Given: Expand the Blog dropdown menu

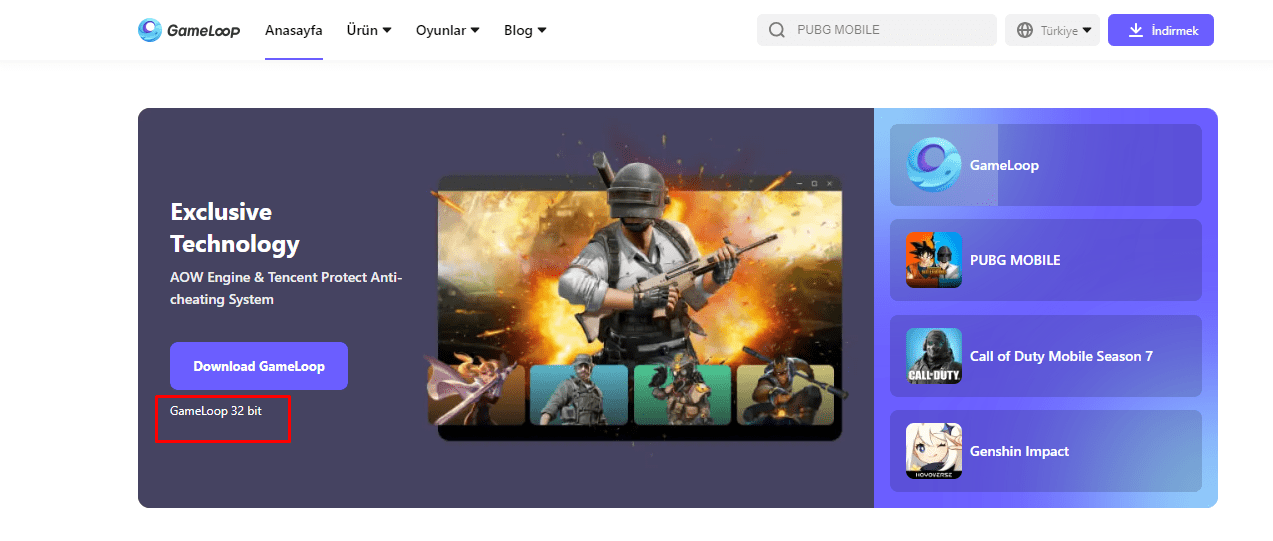Looking at the screenshot, I should tap(525, 30).
